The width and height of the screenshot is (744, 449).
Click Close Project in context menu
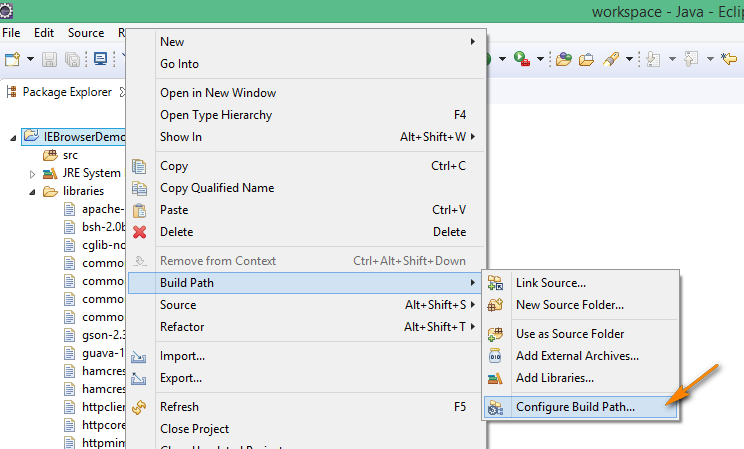pyautogui.click(x=196, y=429)
